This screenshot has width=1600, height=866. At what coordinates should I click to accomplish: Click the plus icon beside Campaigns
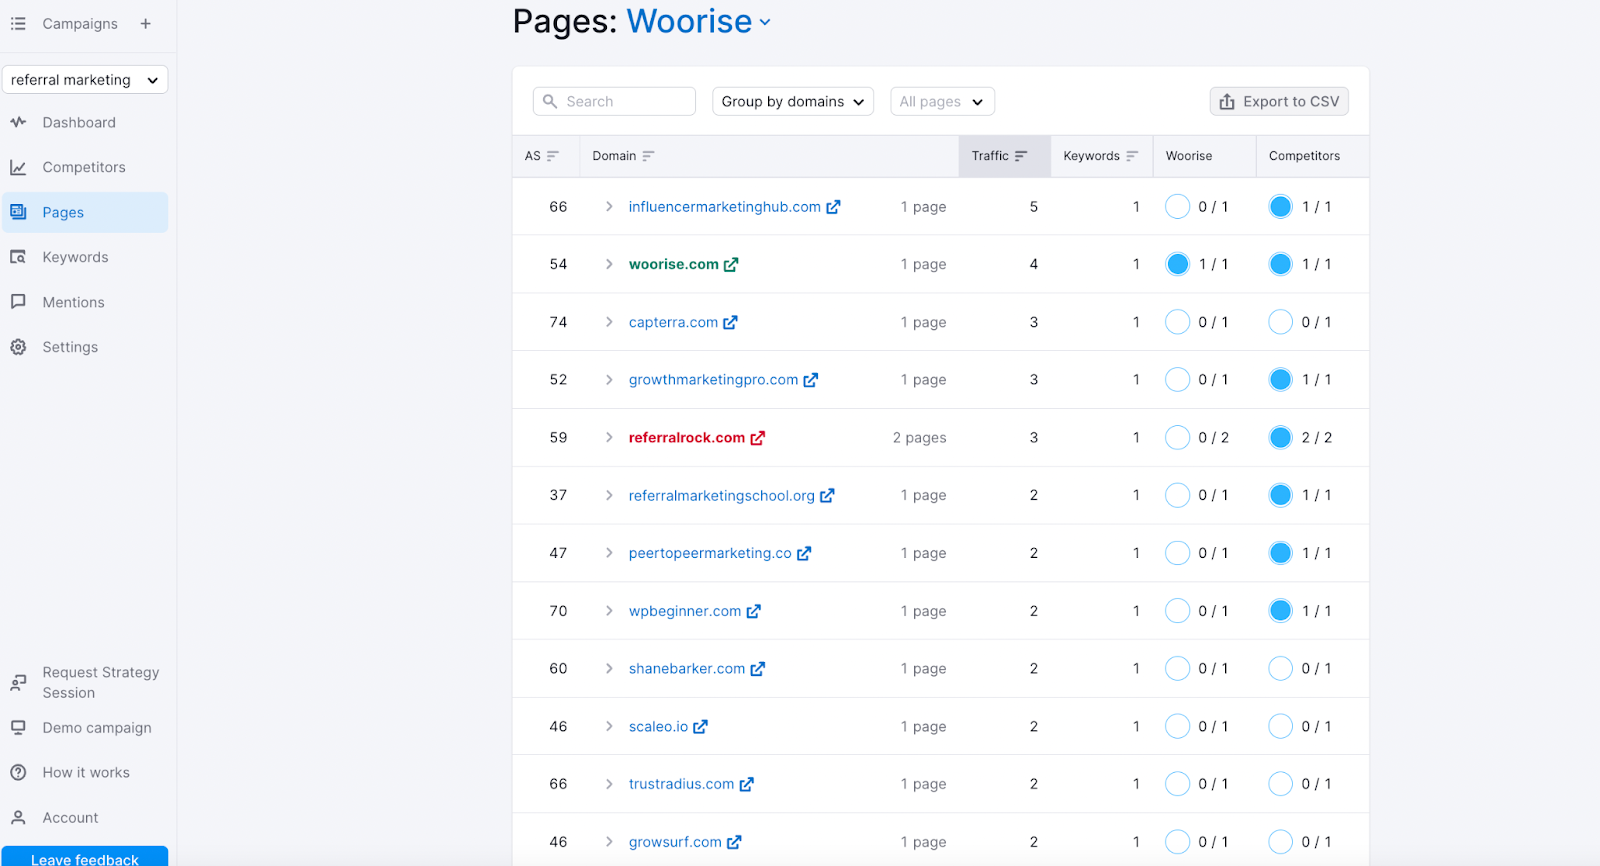click(145, 24)
